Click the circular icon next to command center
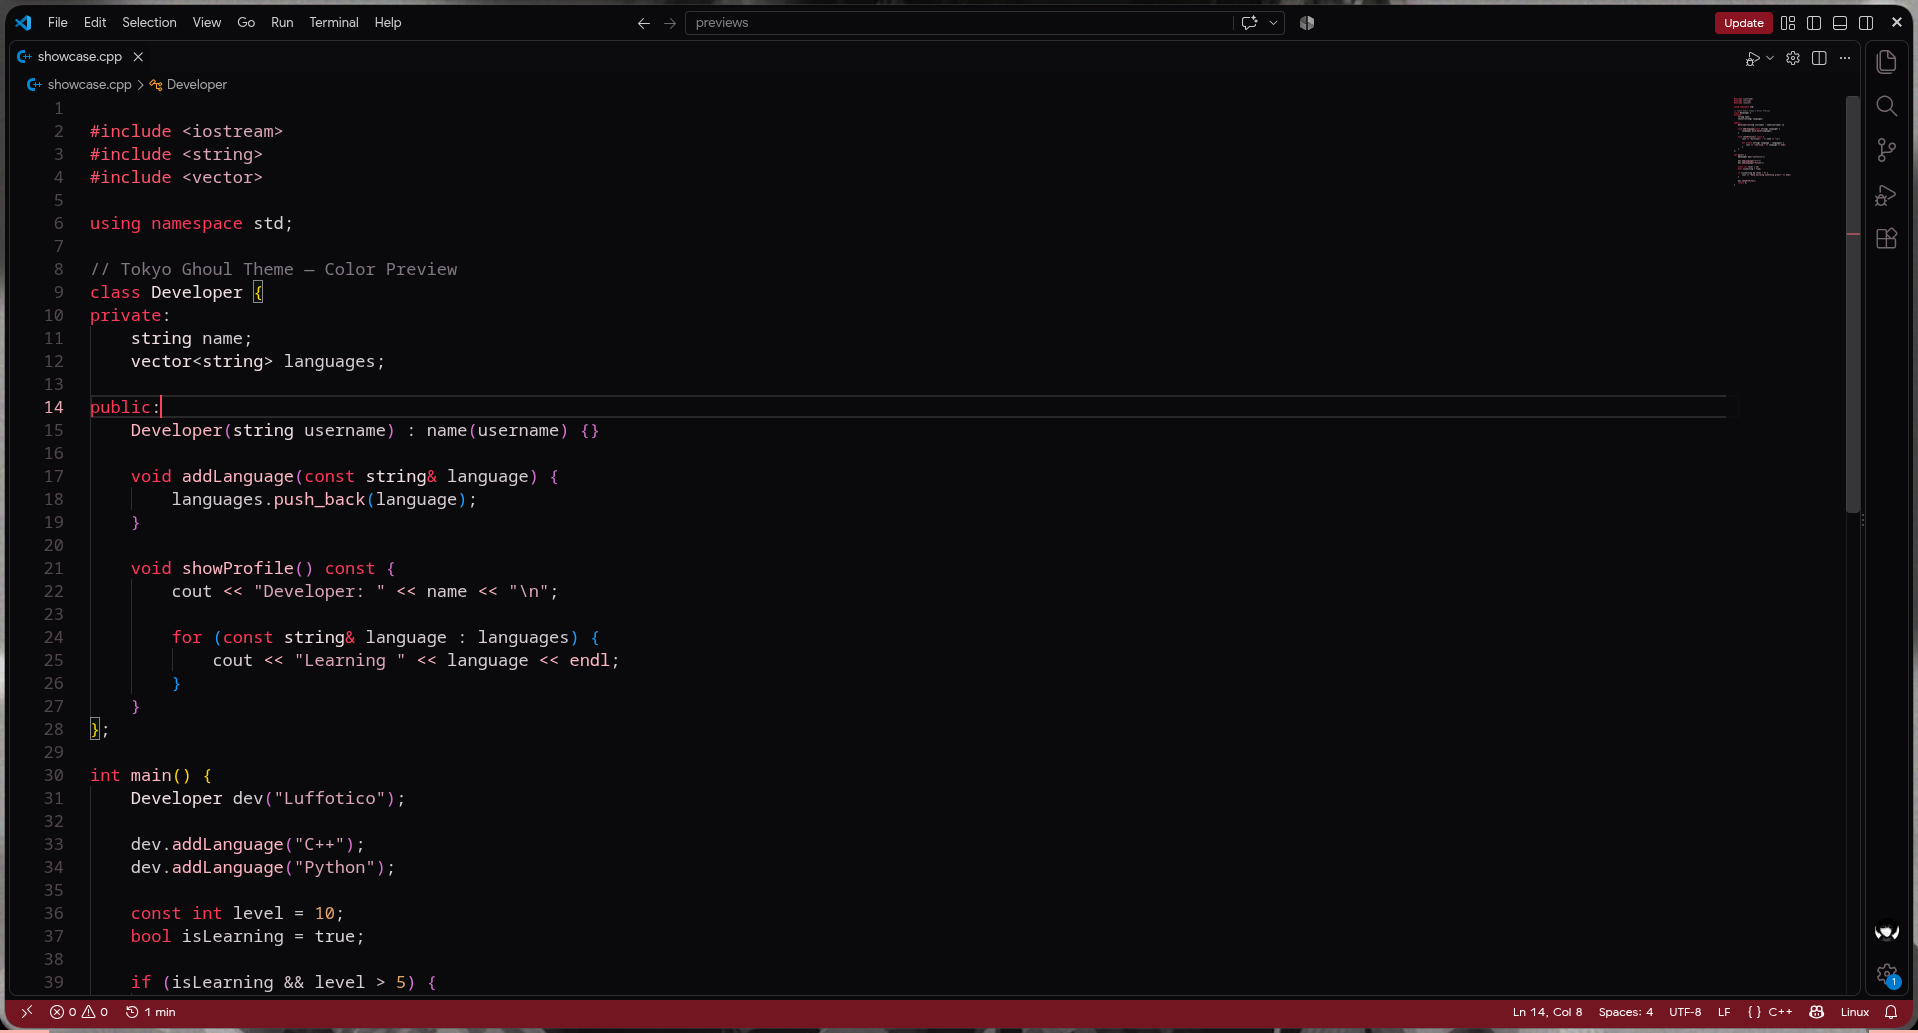 [x=1307, y=23]
